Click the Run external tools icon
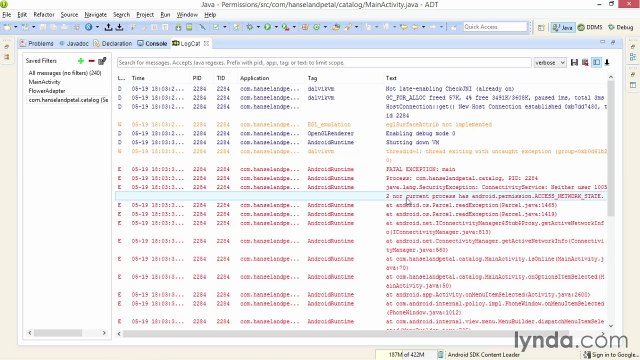Image resolution: width=640 pixels, height=360 pixels. (285, 27)
